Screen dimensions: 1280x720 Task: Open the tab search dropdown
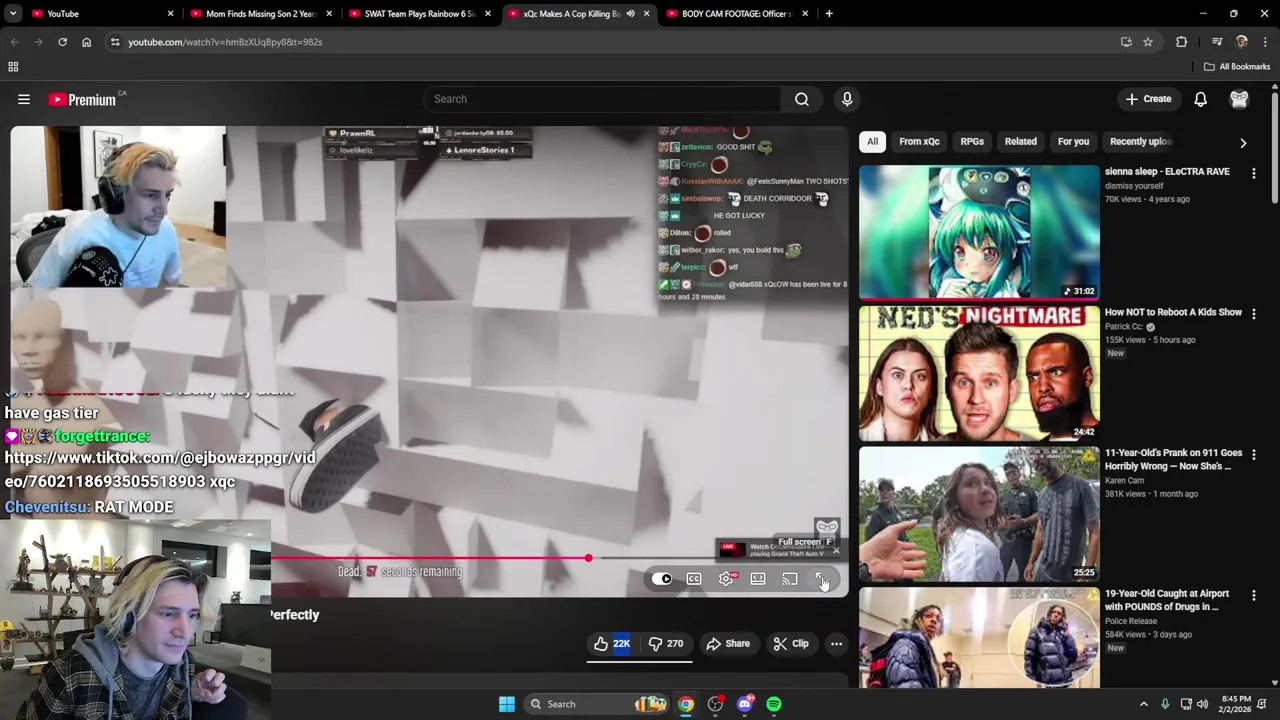click(13, 14)
